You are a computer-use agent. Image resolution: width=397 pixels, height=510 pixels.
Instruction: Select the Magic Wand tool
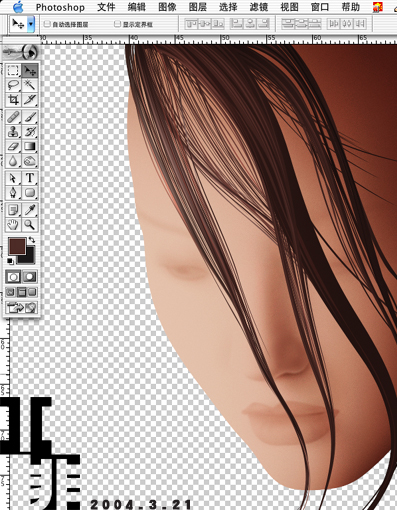[30, 85]
